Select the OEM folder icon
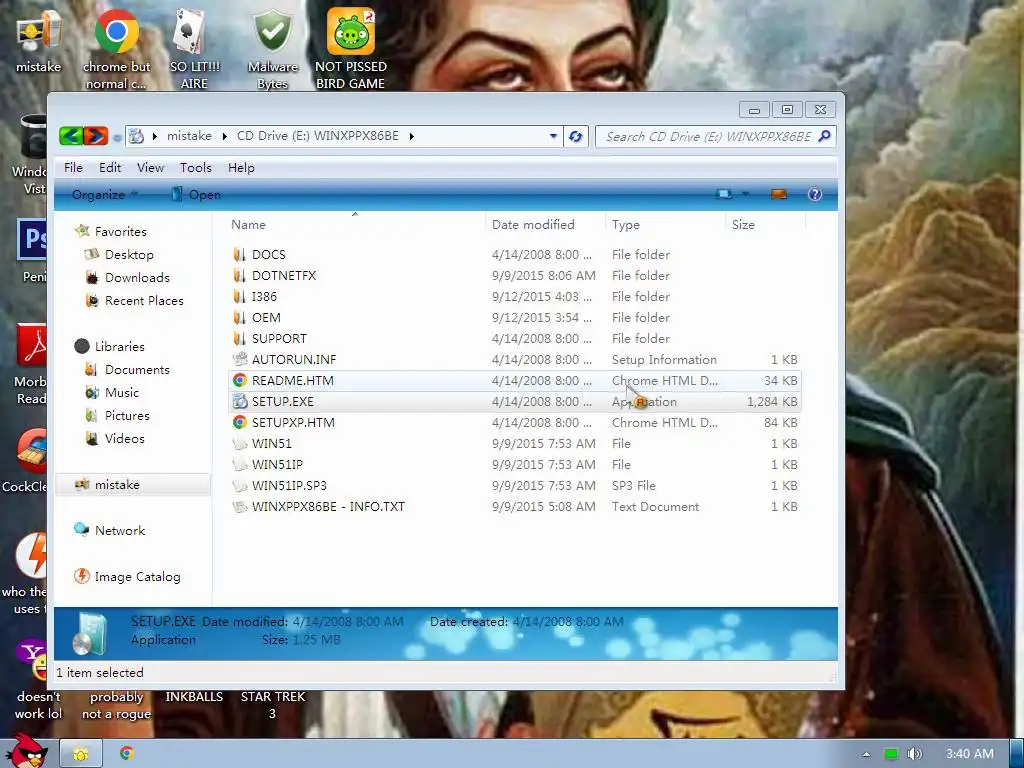This screenshot has height=768, width=1024. (240, 317)
